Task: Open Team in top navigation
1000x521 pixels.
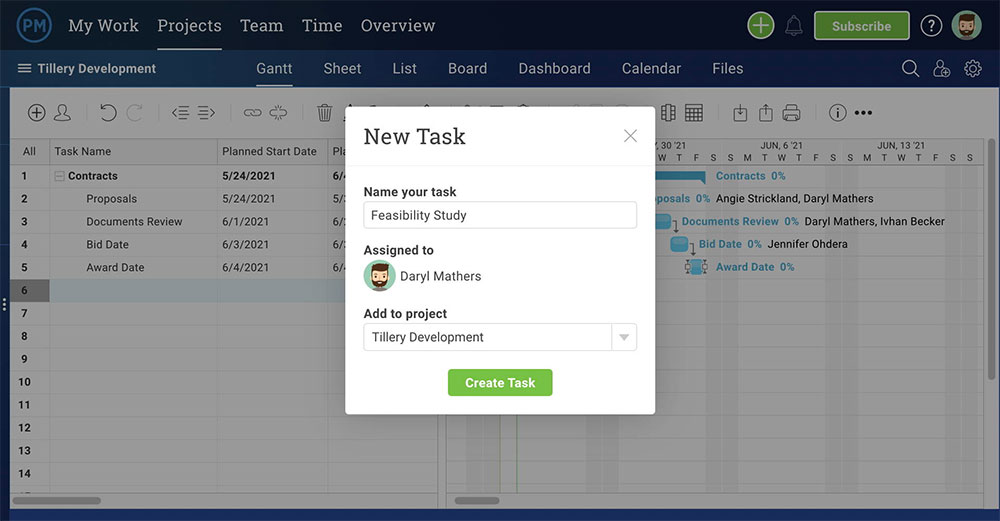Action: tap(261, 26)
